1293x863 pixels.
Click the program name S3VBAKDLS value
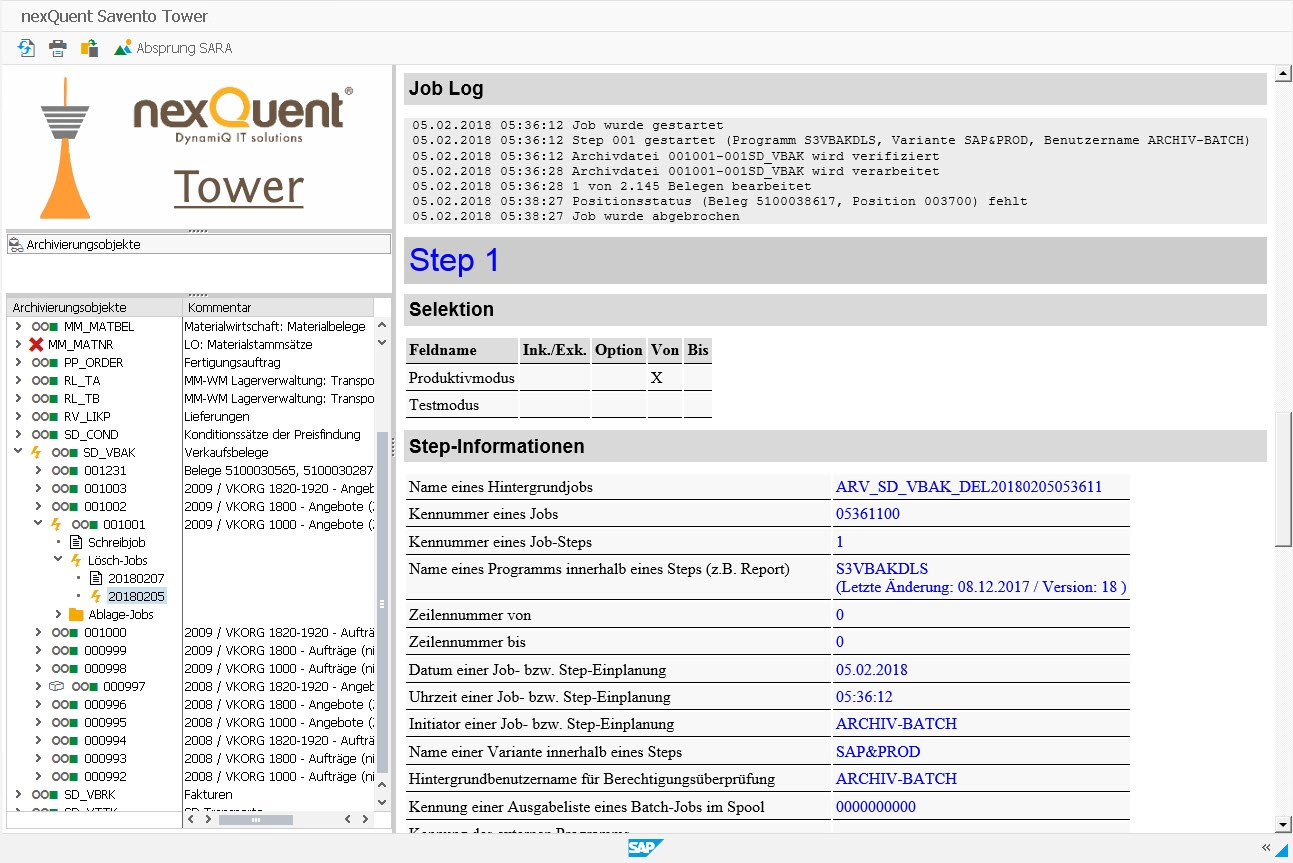881,569
